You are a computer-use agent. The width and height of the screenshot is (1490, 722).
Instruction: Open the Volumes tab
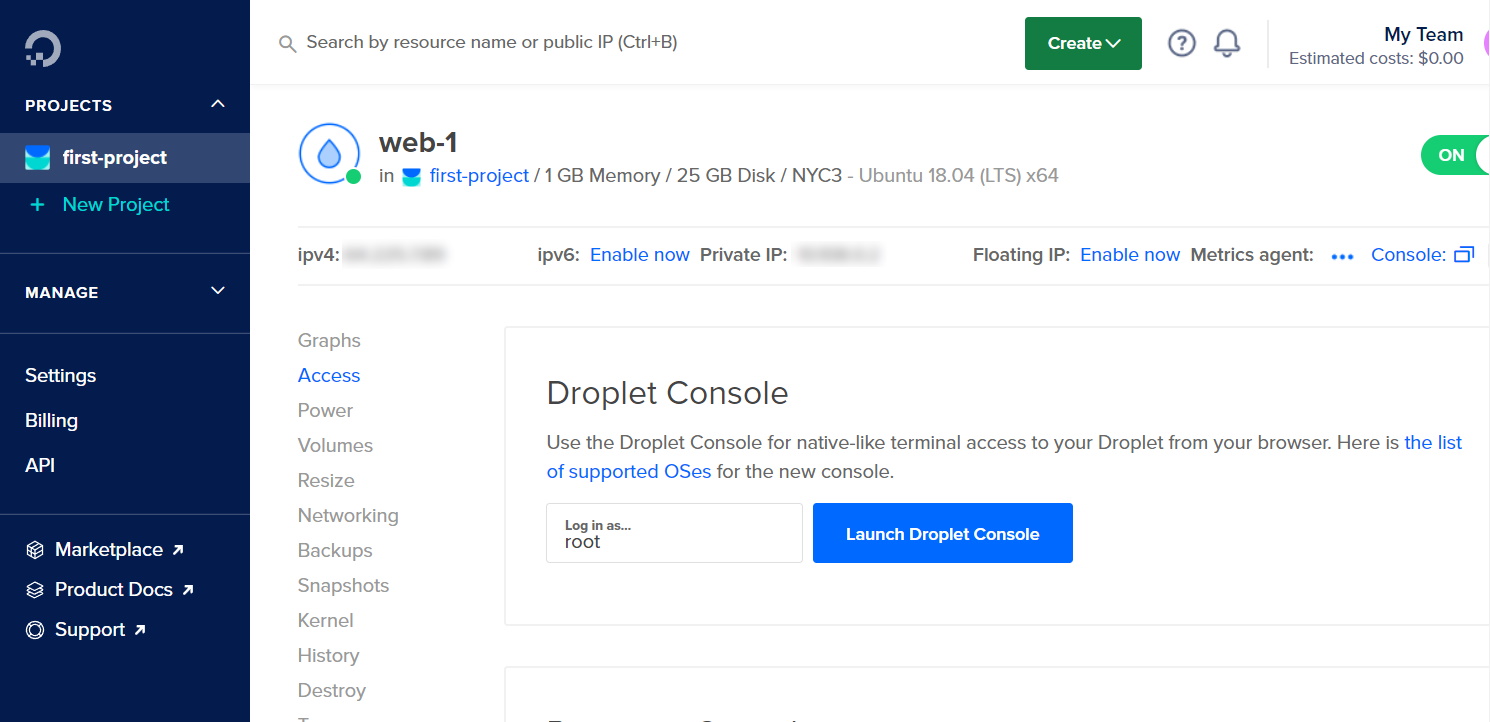tap(335, 446)
